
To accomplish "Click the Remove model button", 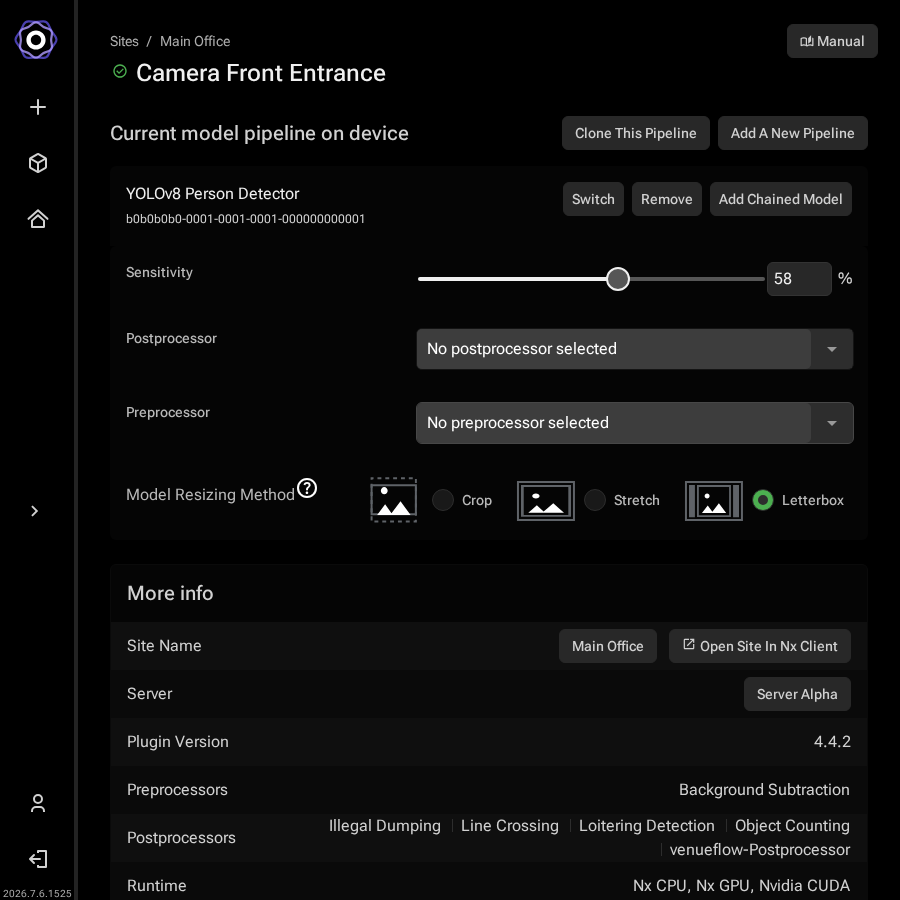I will [666, 199].
